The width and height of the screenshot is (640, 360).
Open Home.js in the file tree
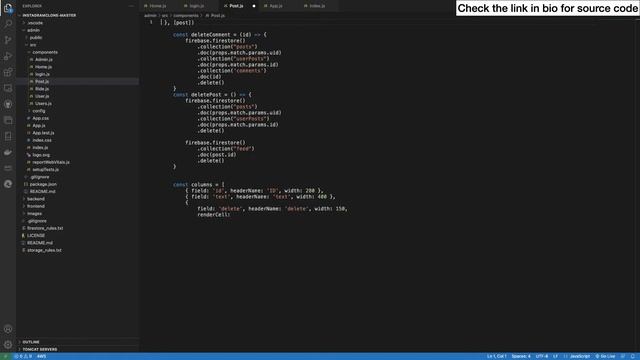point(43,67)
